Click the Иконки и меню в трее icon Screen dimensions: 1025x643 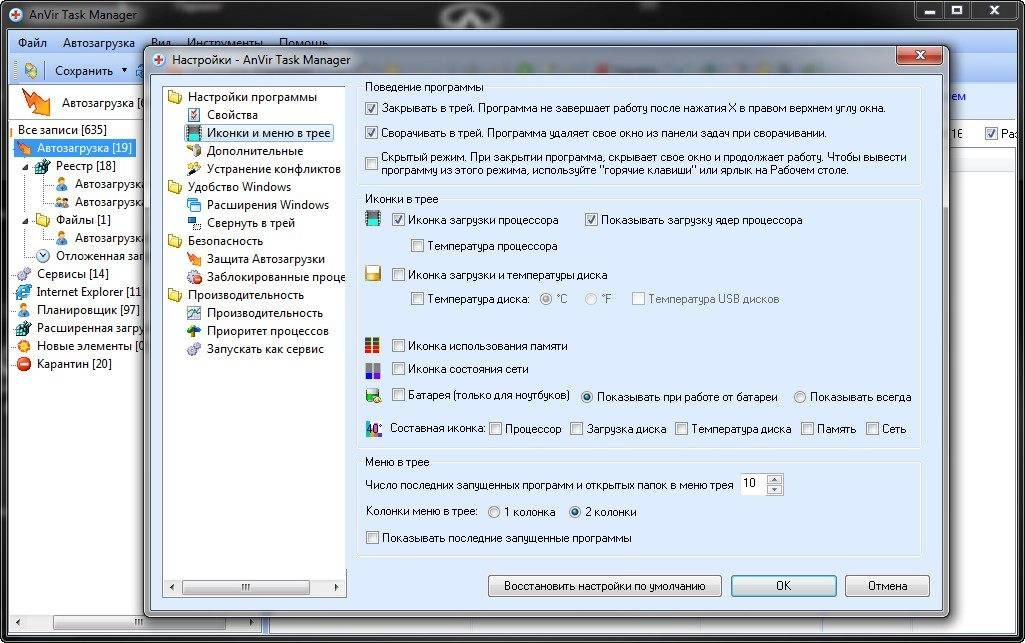(194, 133)
